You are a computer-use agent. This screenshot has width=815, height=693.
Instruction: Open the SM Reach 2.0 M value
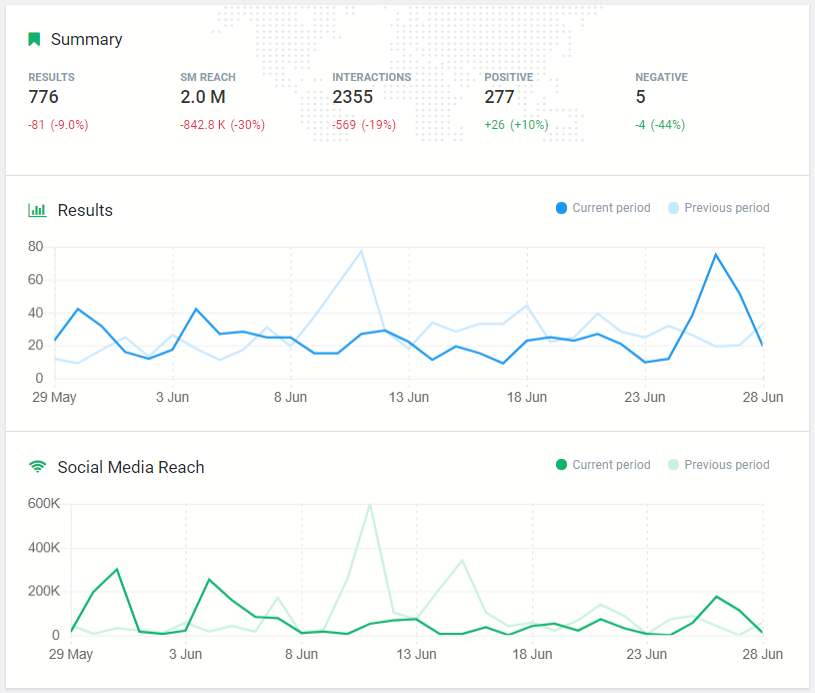[x=202, y=97]
